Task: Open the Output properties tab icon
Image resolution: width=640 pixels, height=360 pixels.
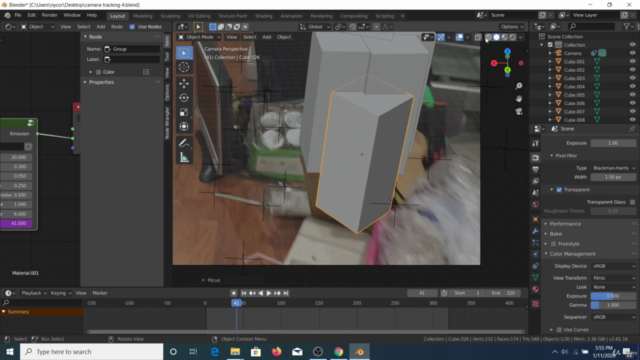Action: point(536,169)
